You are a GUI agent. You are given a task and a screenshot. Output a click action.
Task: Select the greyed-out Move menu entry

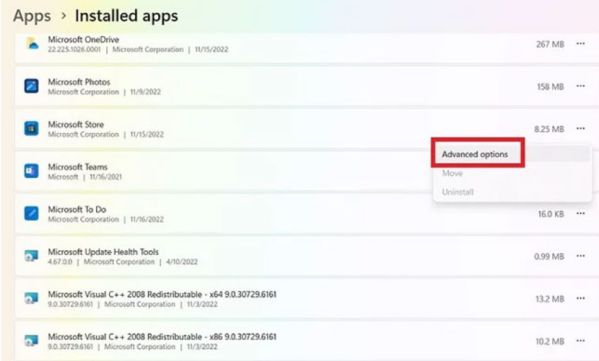pyautogui.click(x=452, y=173)
